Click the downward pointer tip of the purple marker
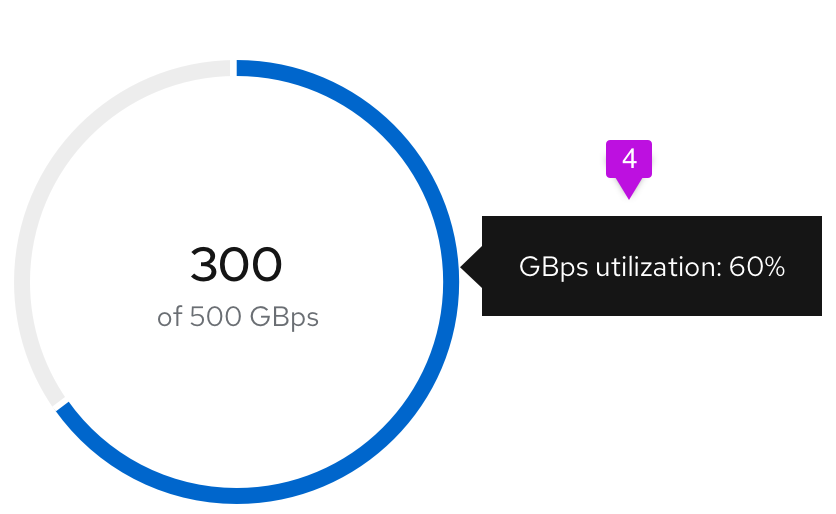The image size is (836, 514). point(629,195)
